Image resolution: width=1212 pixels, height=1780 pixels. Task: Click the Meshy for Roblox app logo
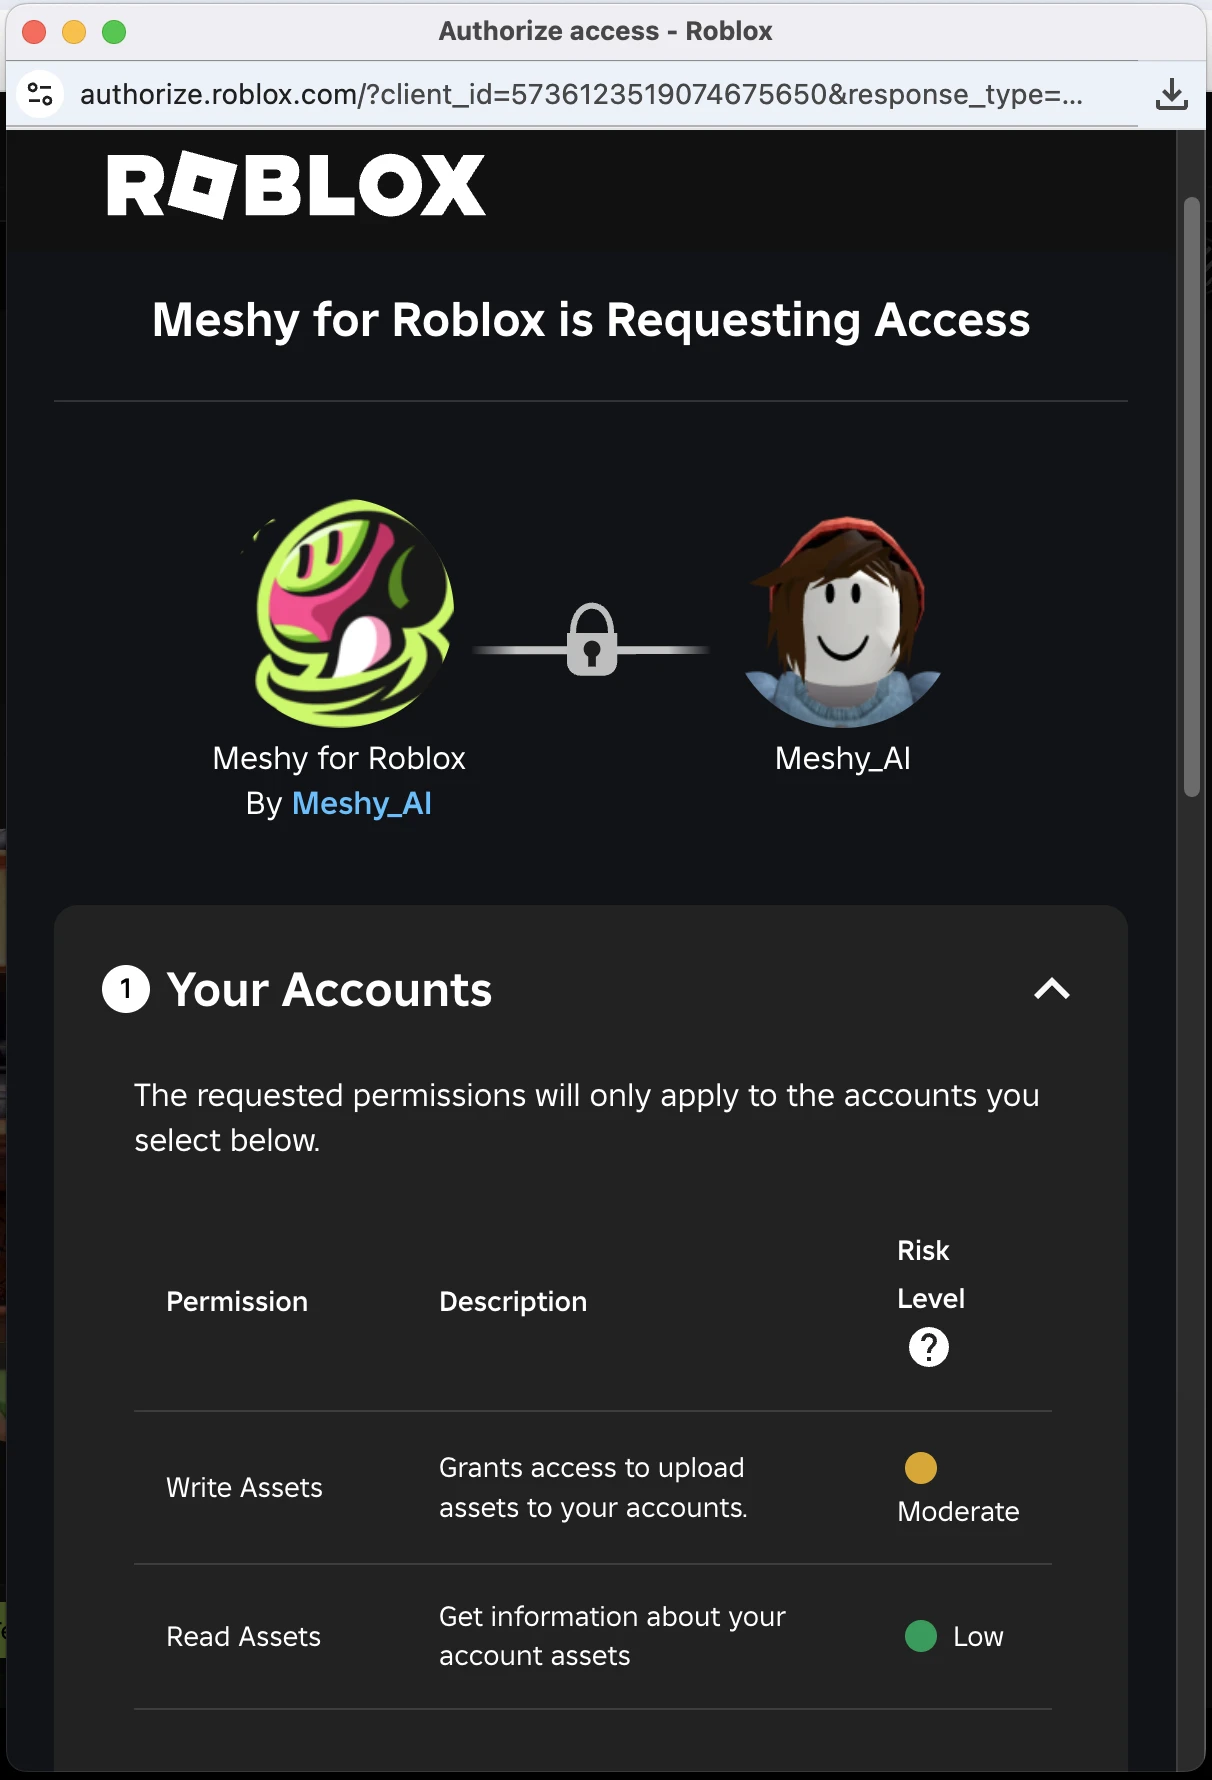[352, 613]
